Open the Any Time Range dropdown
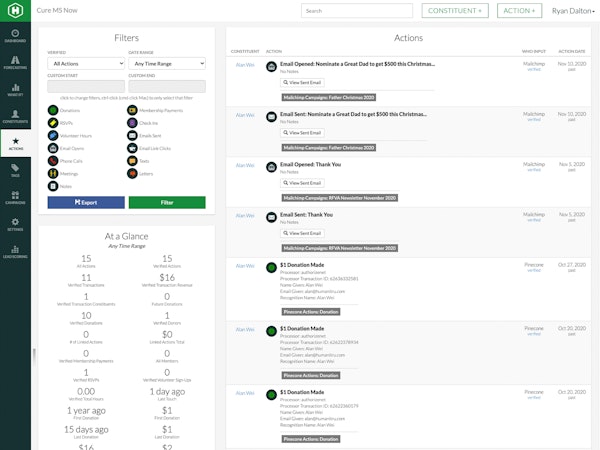600x450 pixels. tap(167, 64)
